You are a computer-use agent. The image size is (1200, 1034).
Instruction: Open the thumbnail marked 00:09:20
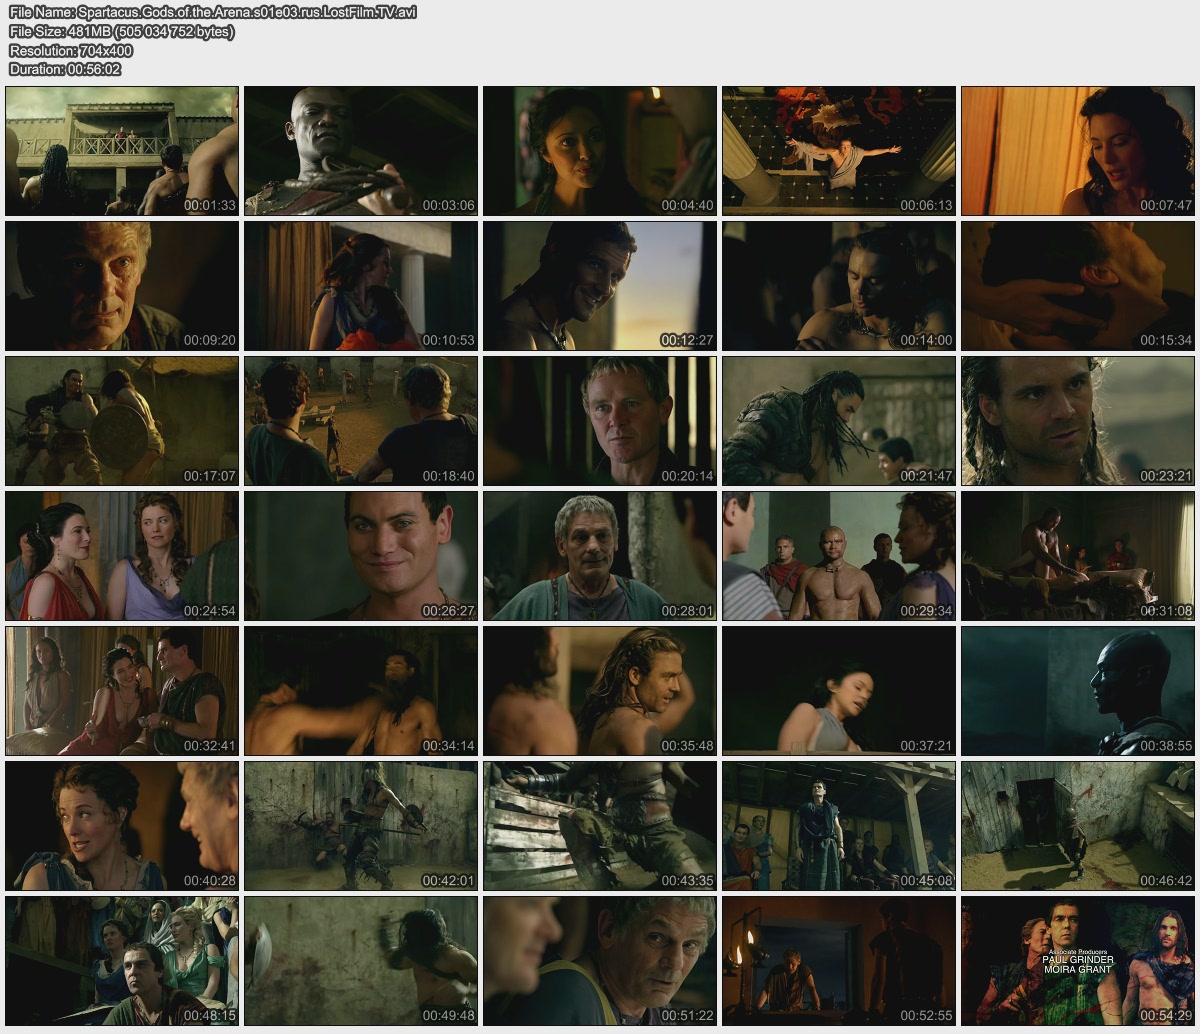coord(122,286)
